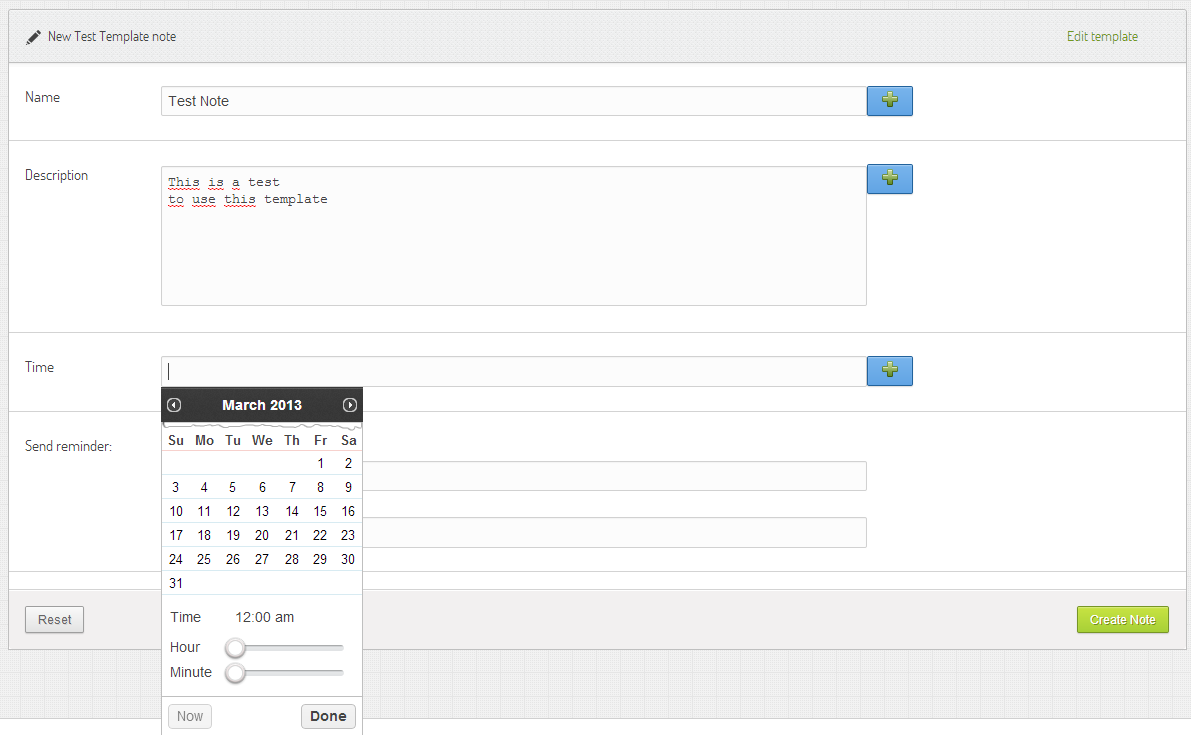
Task: Click the green plus icon beside Time field
Action: tap(889, 371)
